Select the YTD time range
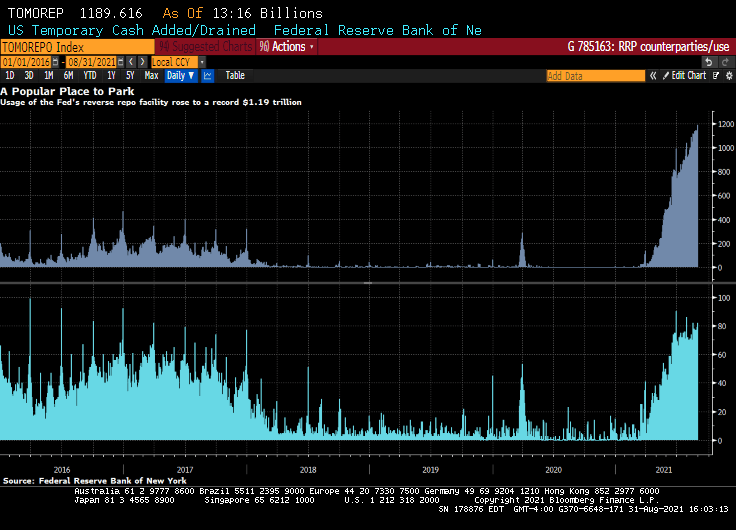 click(x=90, y=76)
